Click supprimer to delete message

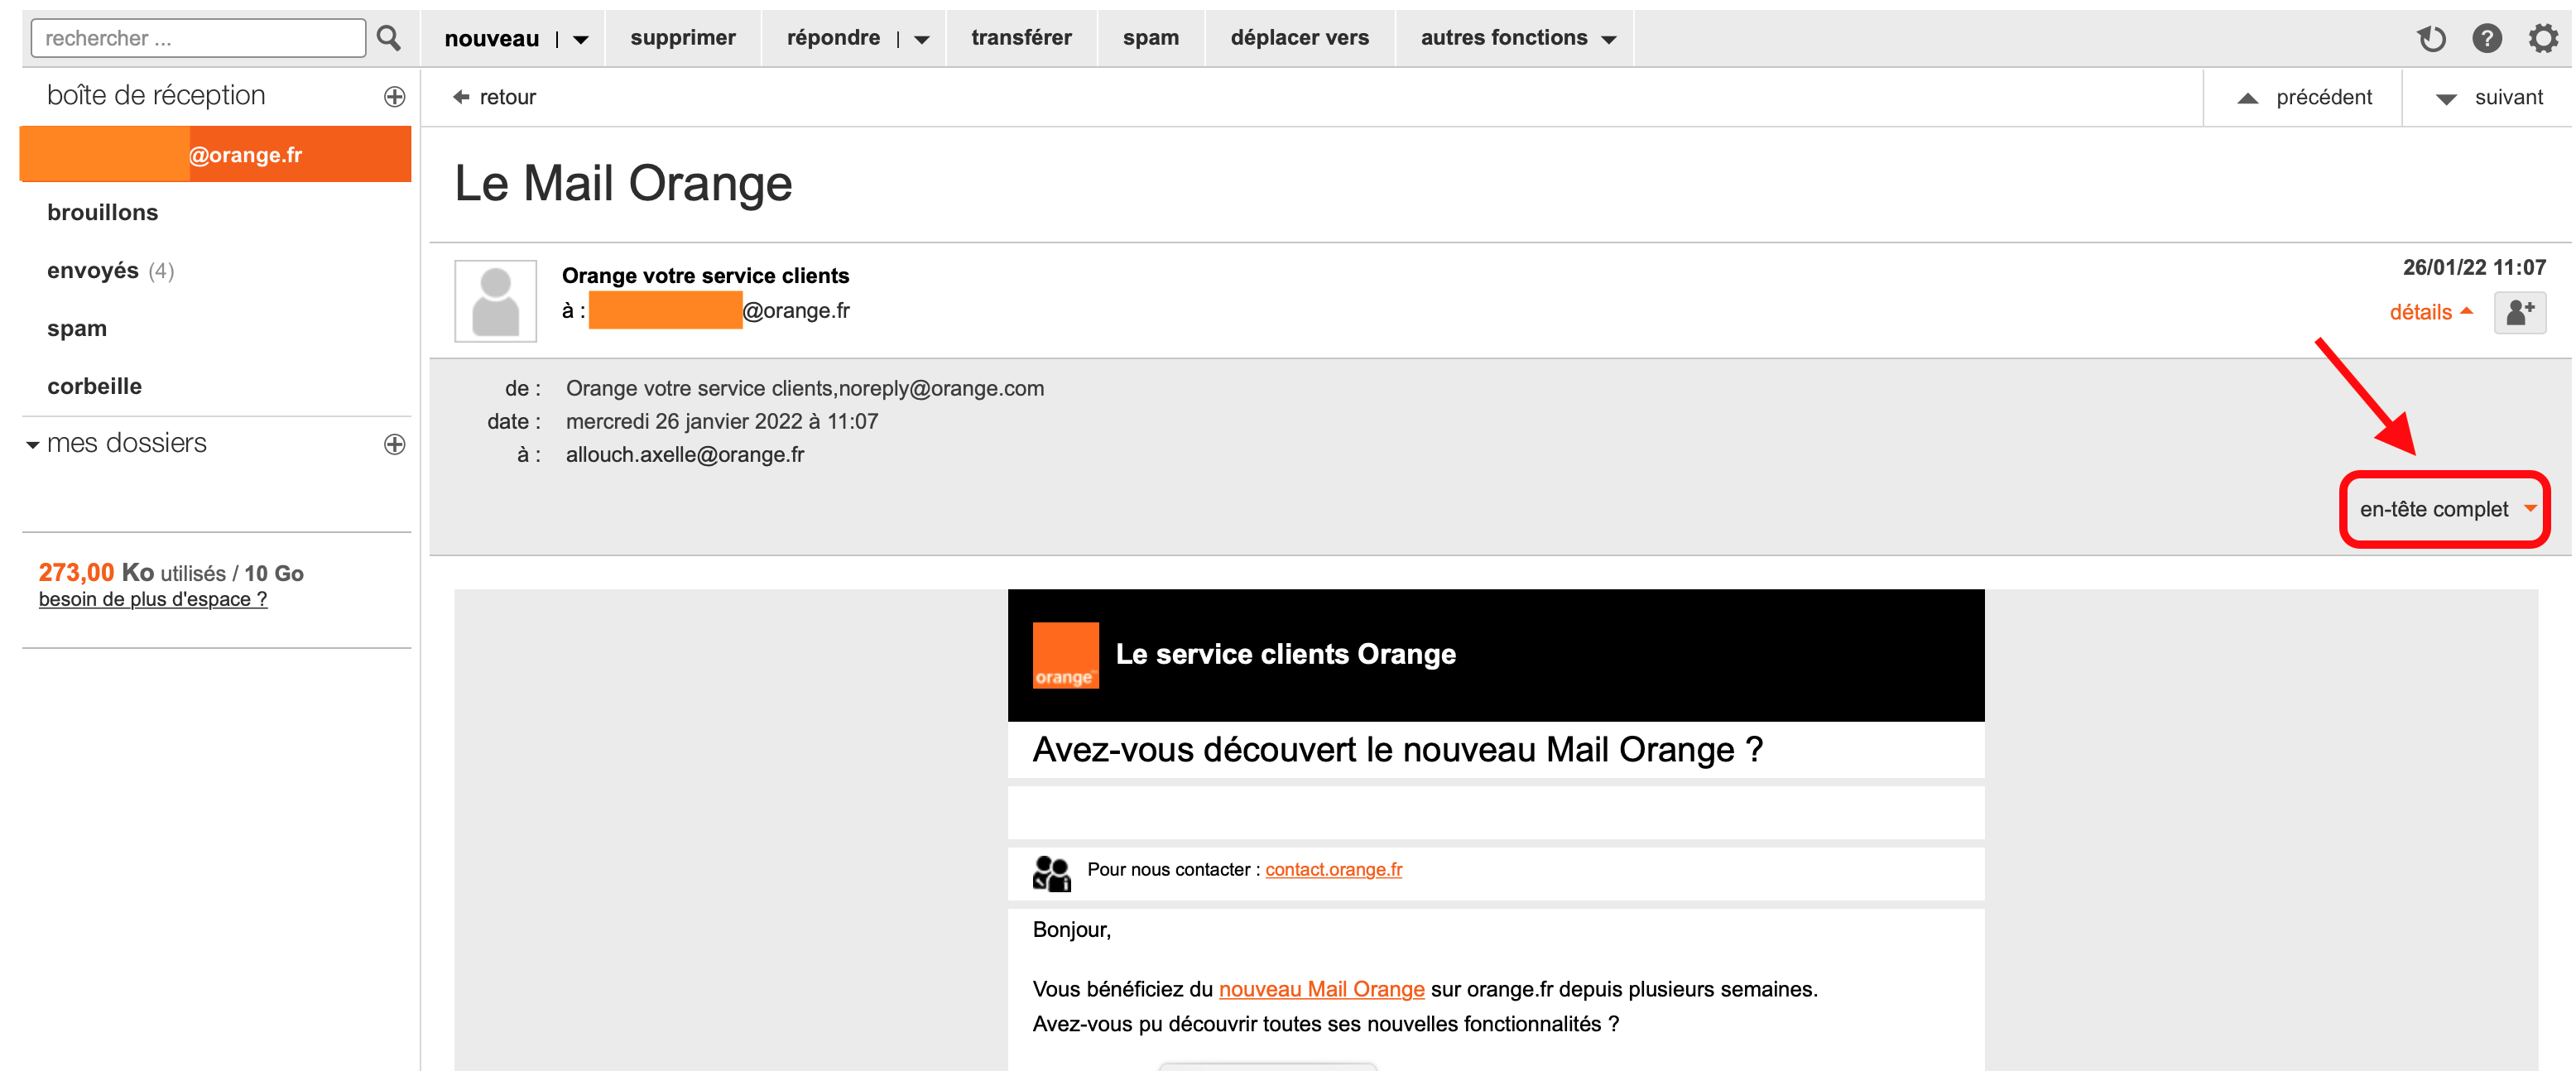click(683, 37)
